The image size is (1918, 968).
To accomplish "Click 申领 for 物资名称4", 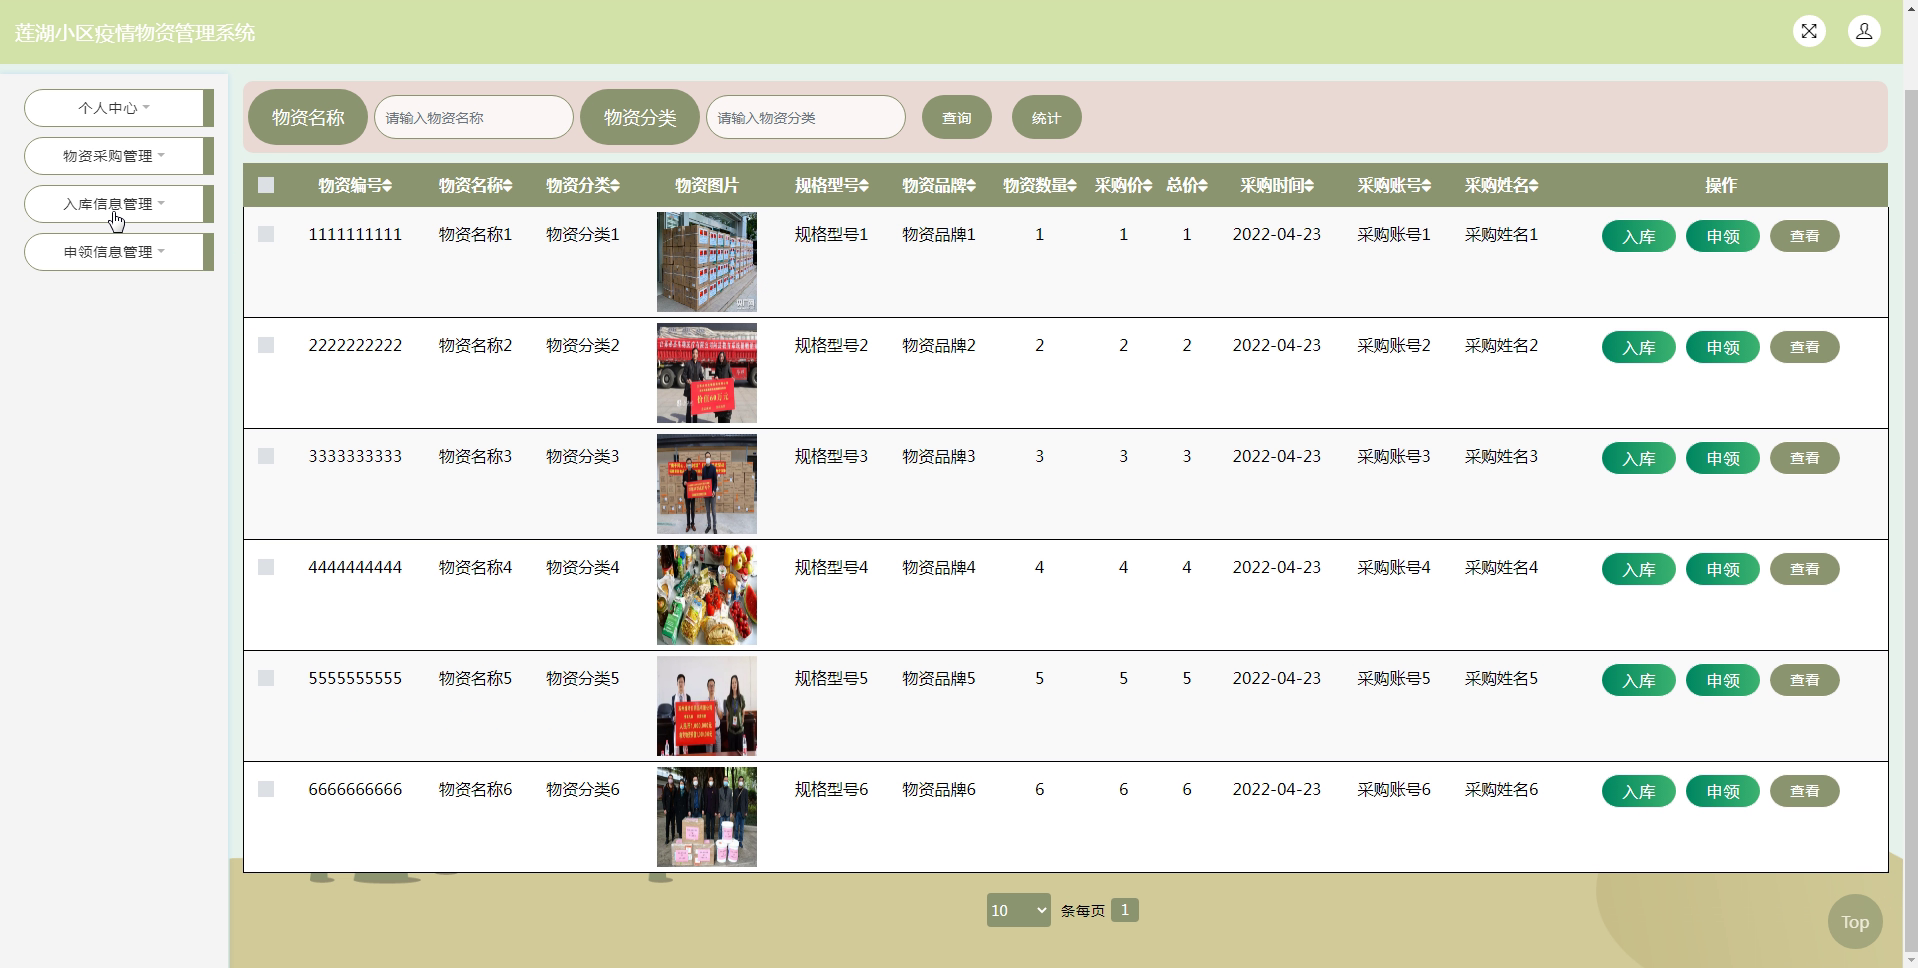I will click(1722, 569).
